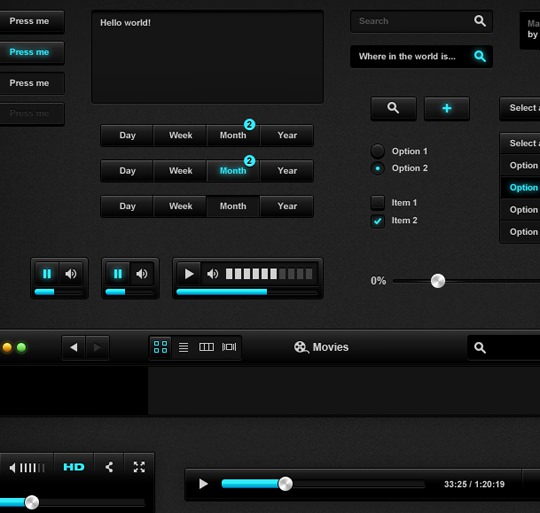Image resolution: width=540 pixels, height=513 pixels.
Task: Switch to column view icon
Action: click(206, 347)
